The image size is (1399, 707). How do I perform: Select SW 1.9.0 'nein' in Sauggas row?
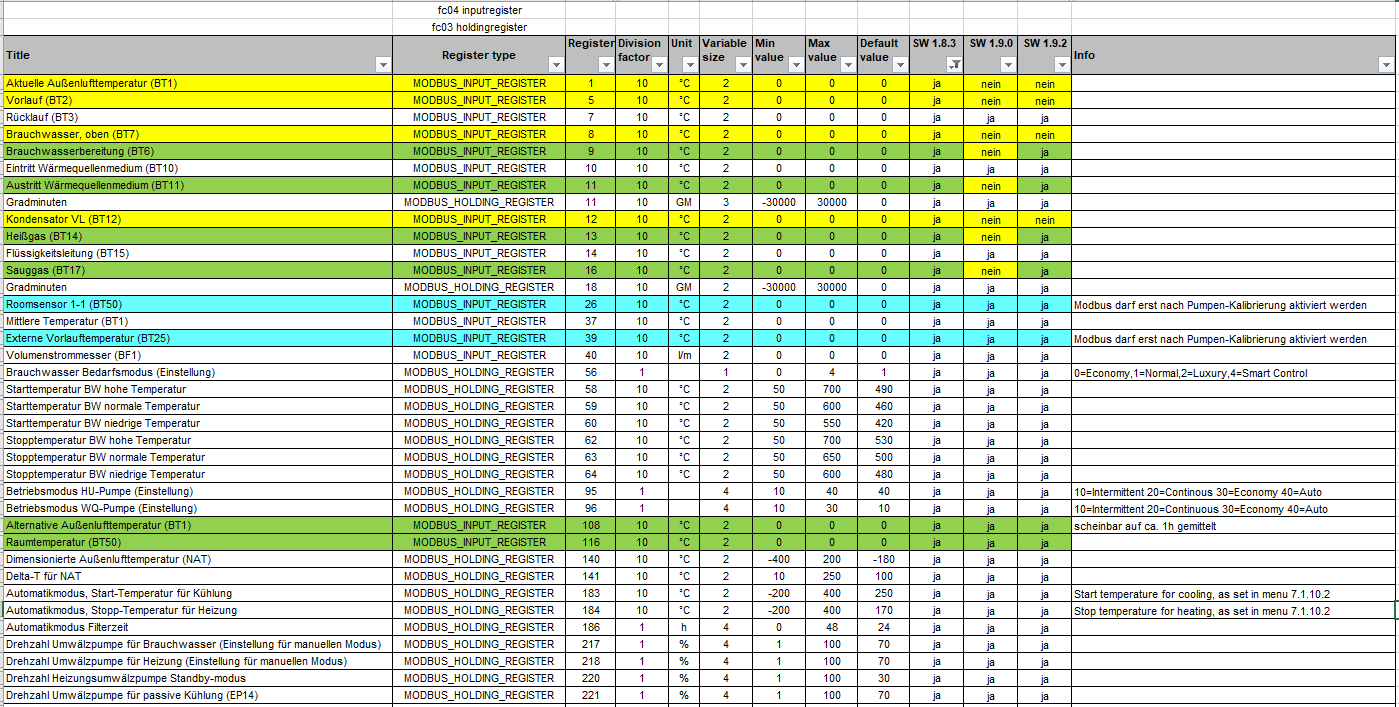pyautogui.click(x=990, y=270)
